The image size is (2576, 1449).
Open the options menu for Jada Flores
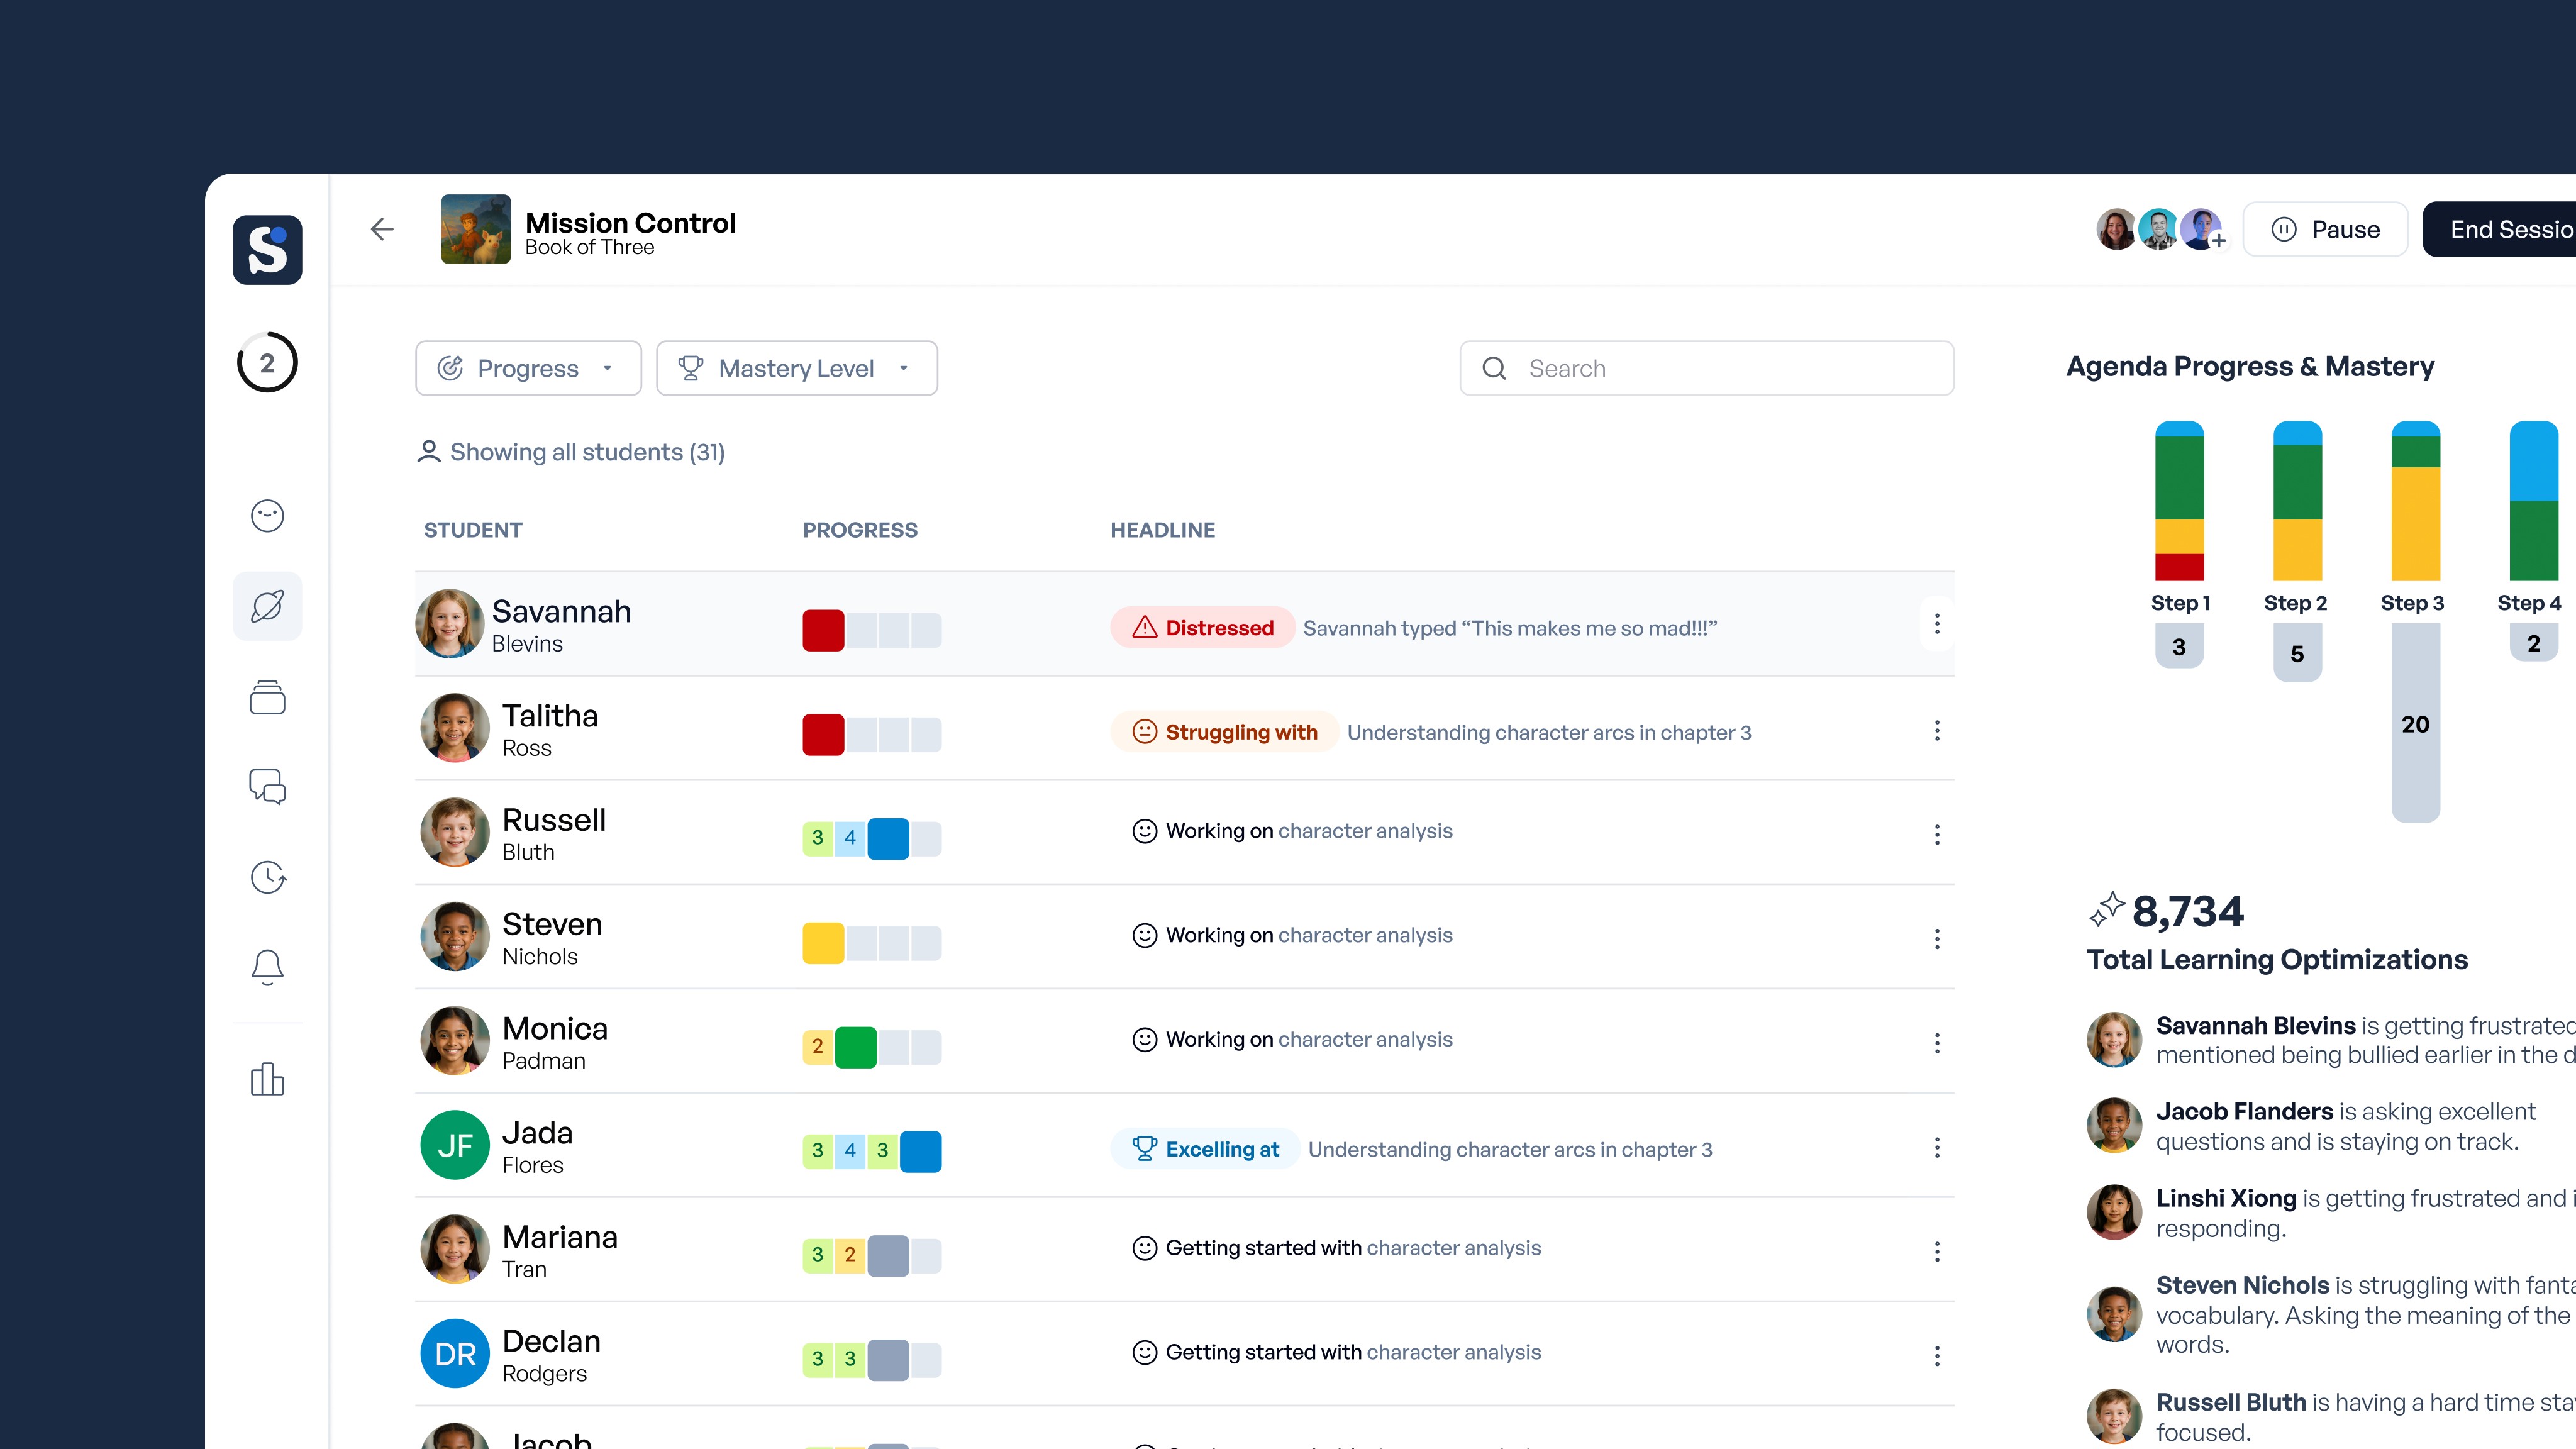(x=1936, y=1147)
